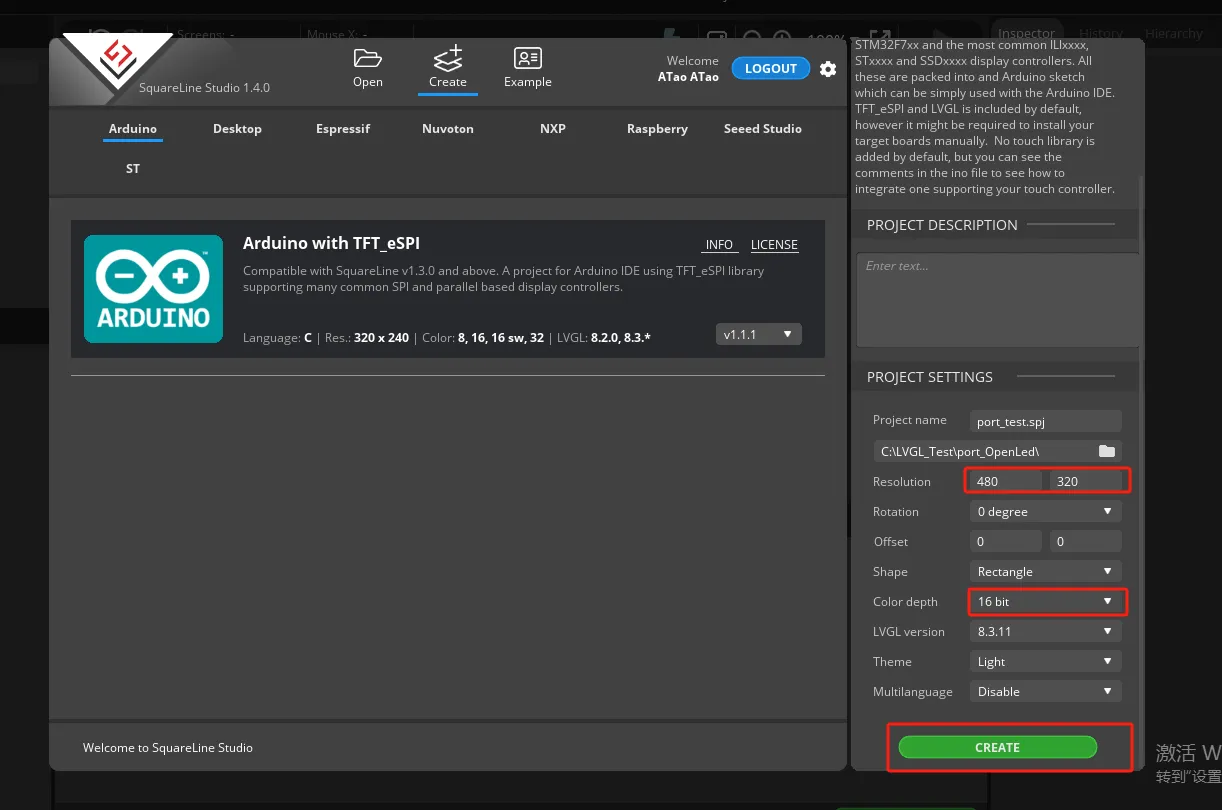
Task: Open the Multilanguage dropdown
Action: coord(1044,692)
